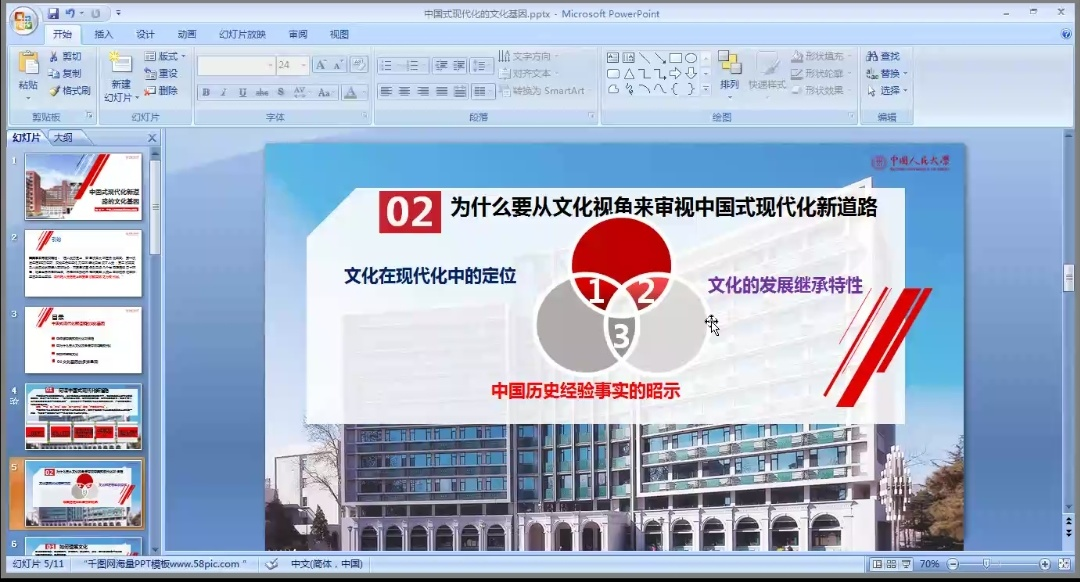Click the Save icon in quick access toolbar
This screenshot has width=1080, height=582.
[x=53, y=14]
